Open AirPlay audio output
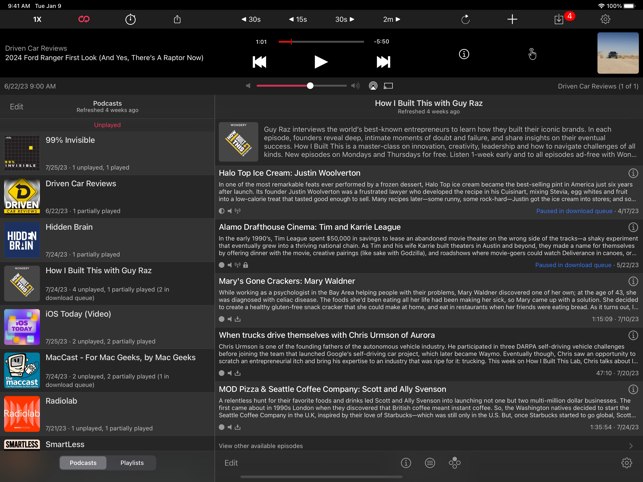 [373, 86]
